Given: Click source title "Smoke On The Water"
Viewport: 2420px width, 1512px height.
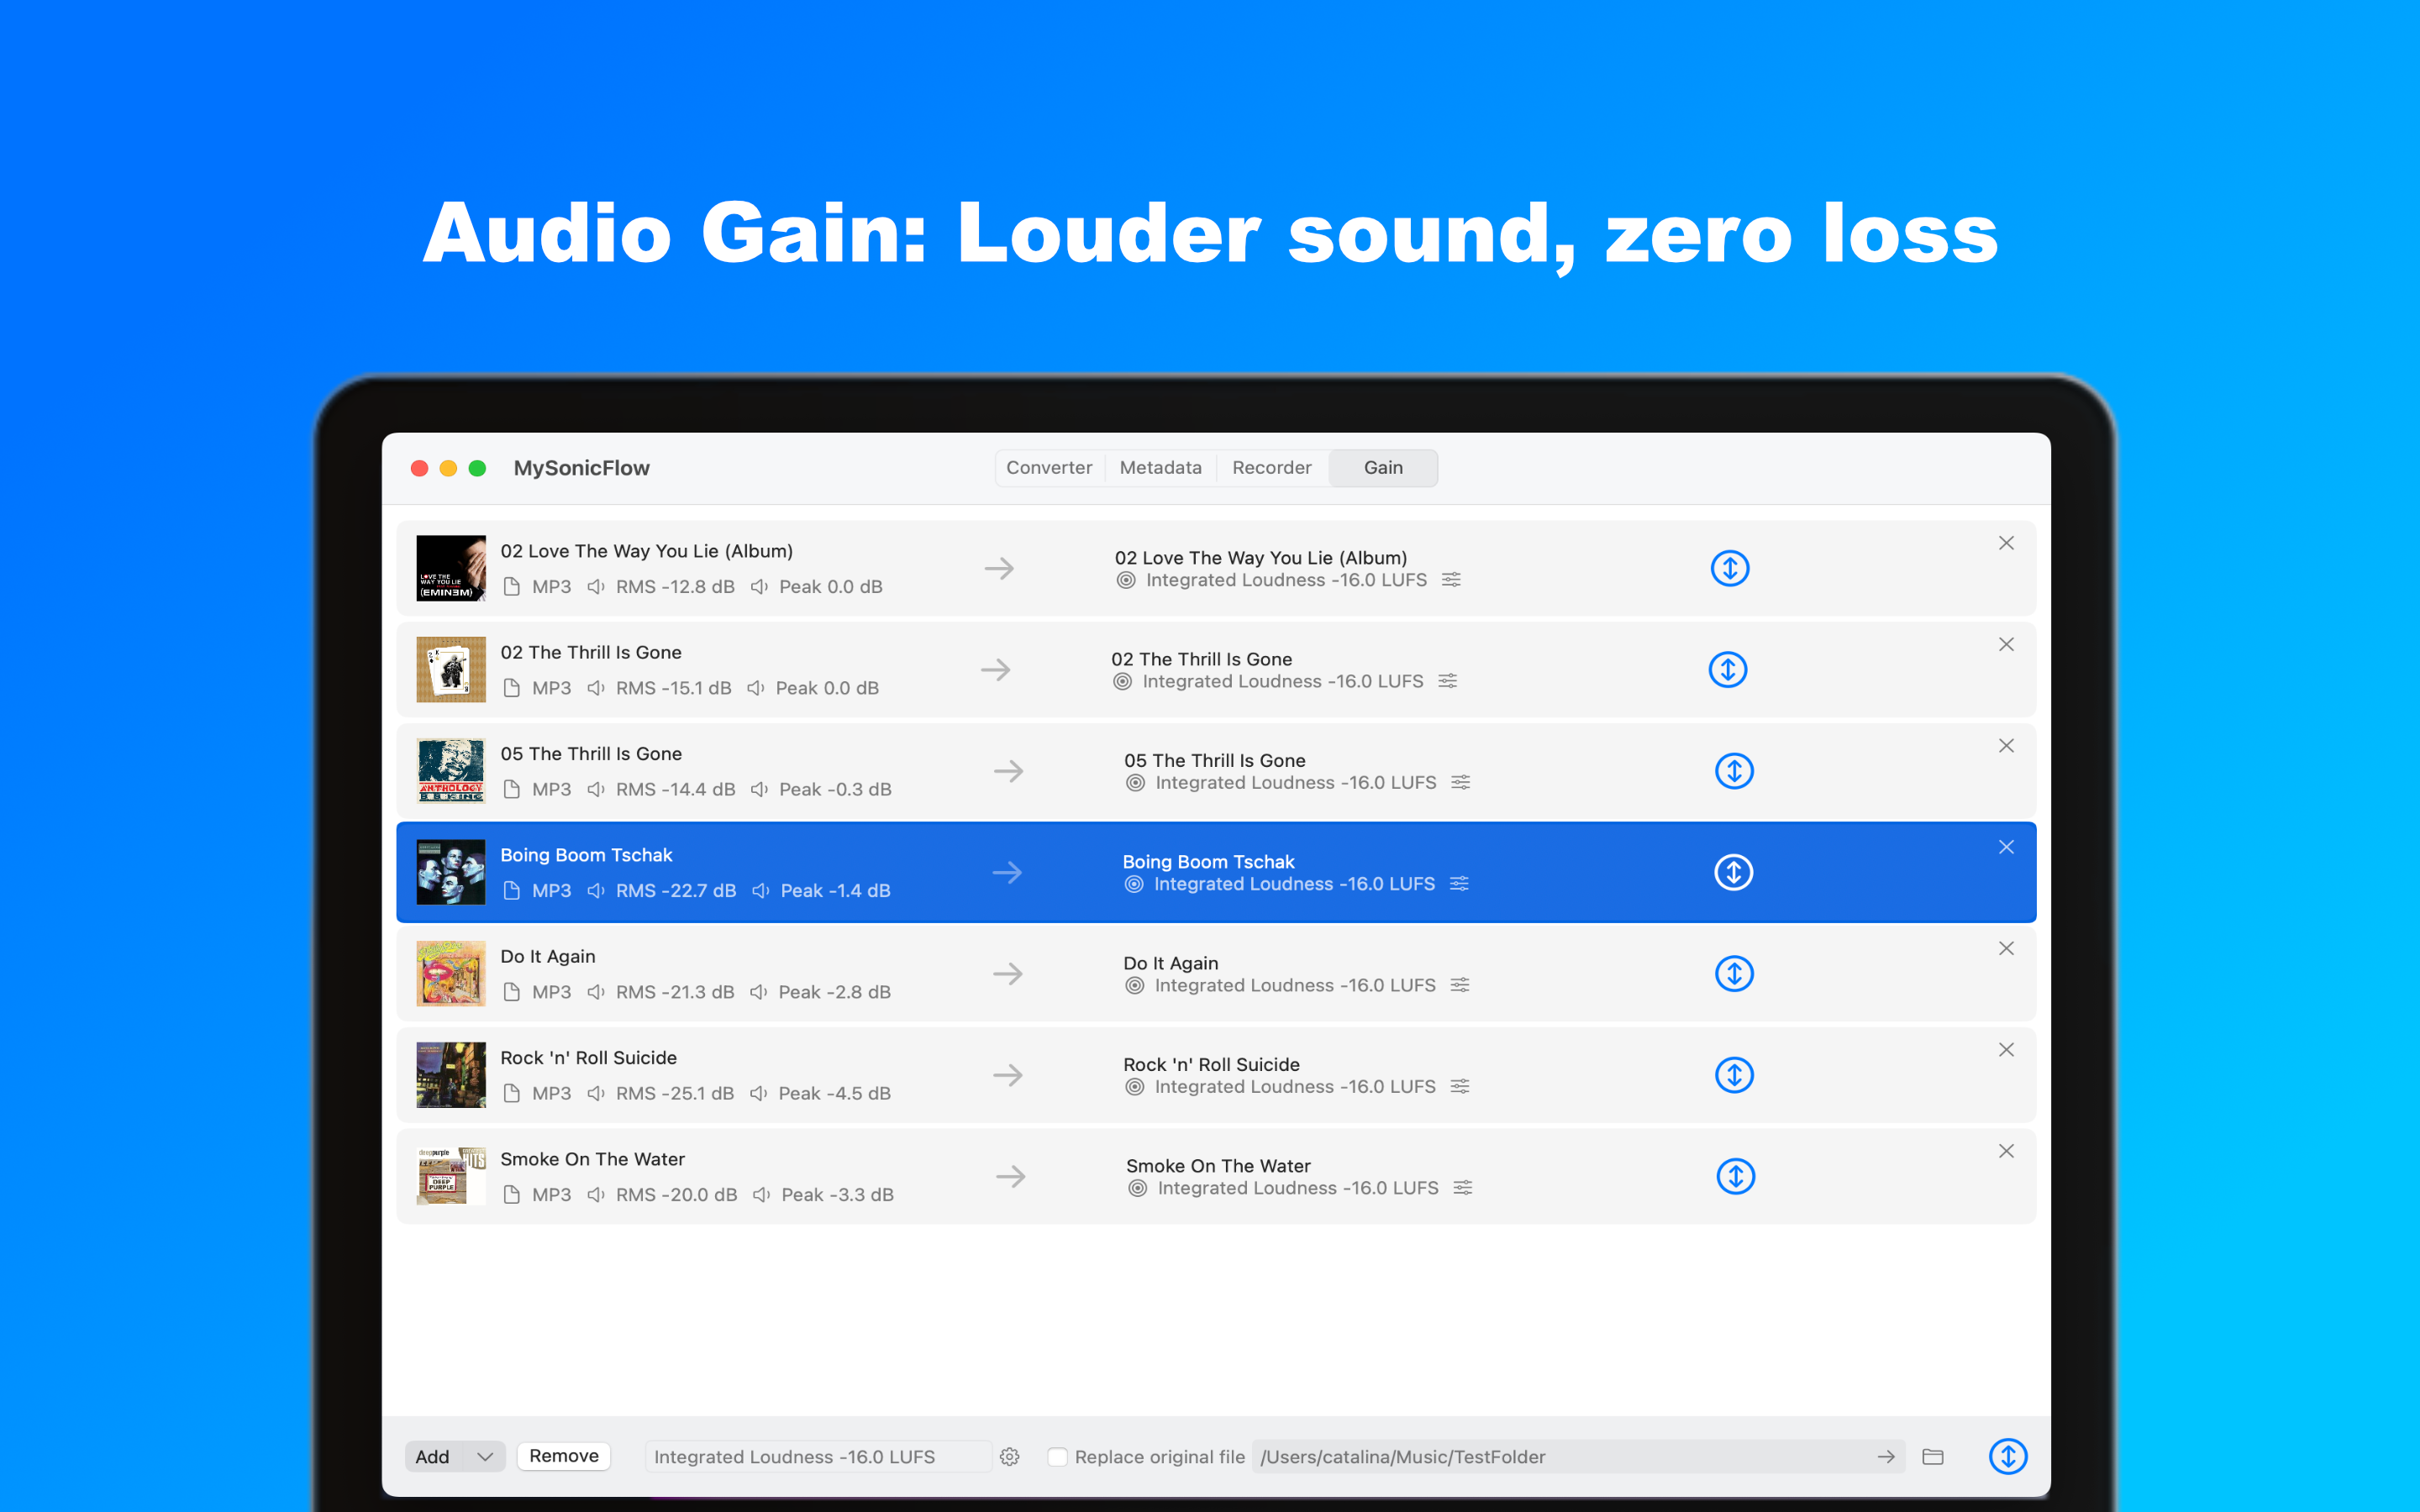Looking at the screenshot, I should 593,1159.
